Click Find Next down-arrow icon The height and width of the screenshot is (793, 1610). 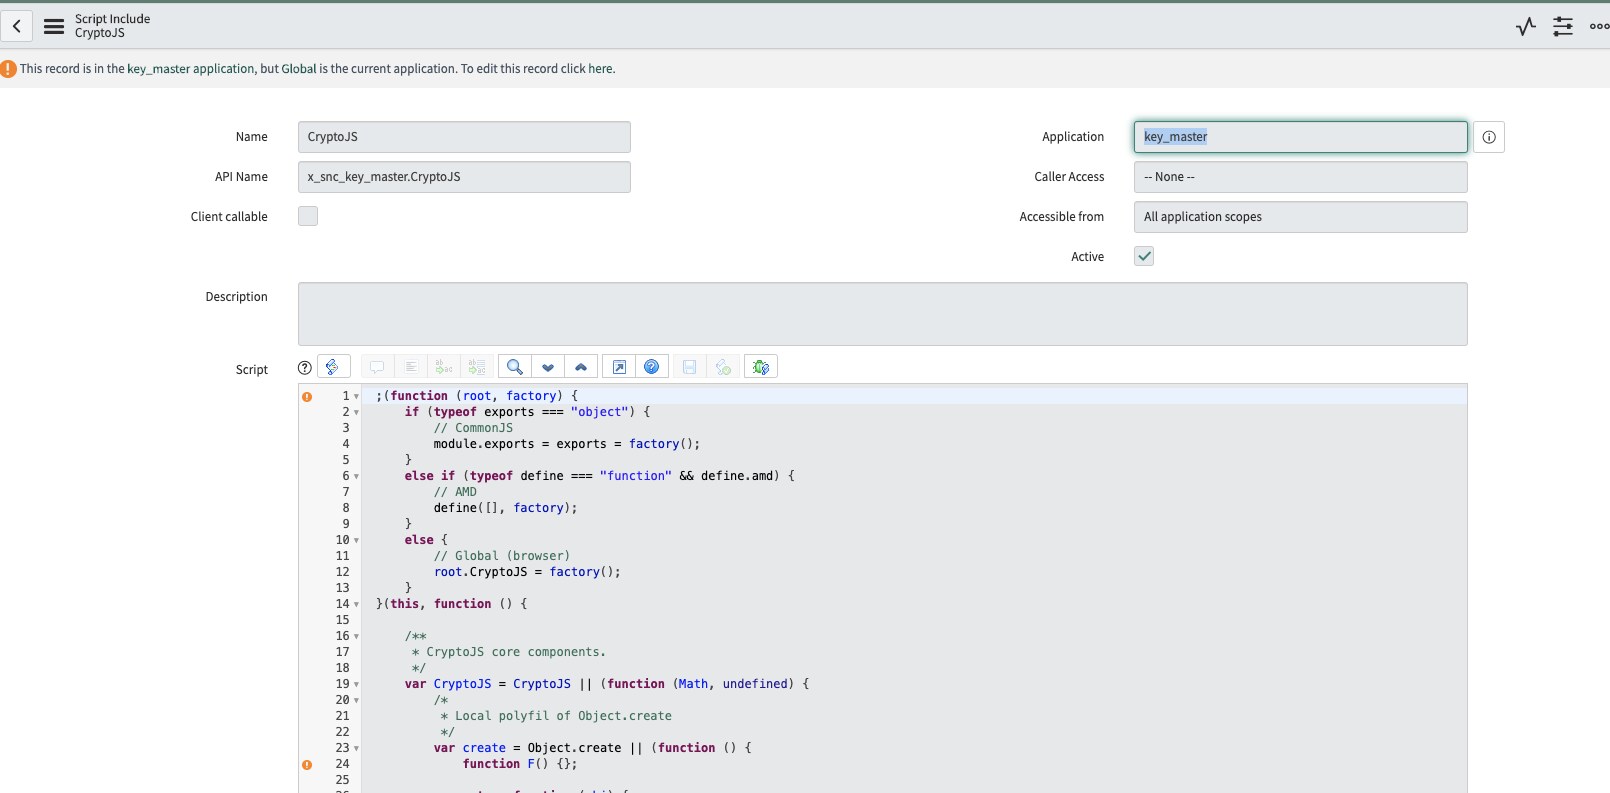(x=548, y=367)
